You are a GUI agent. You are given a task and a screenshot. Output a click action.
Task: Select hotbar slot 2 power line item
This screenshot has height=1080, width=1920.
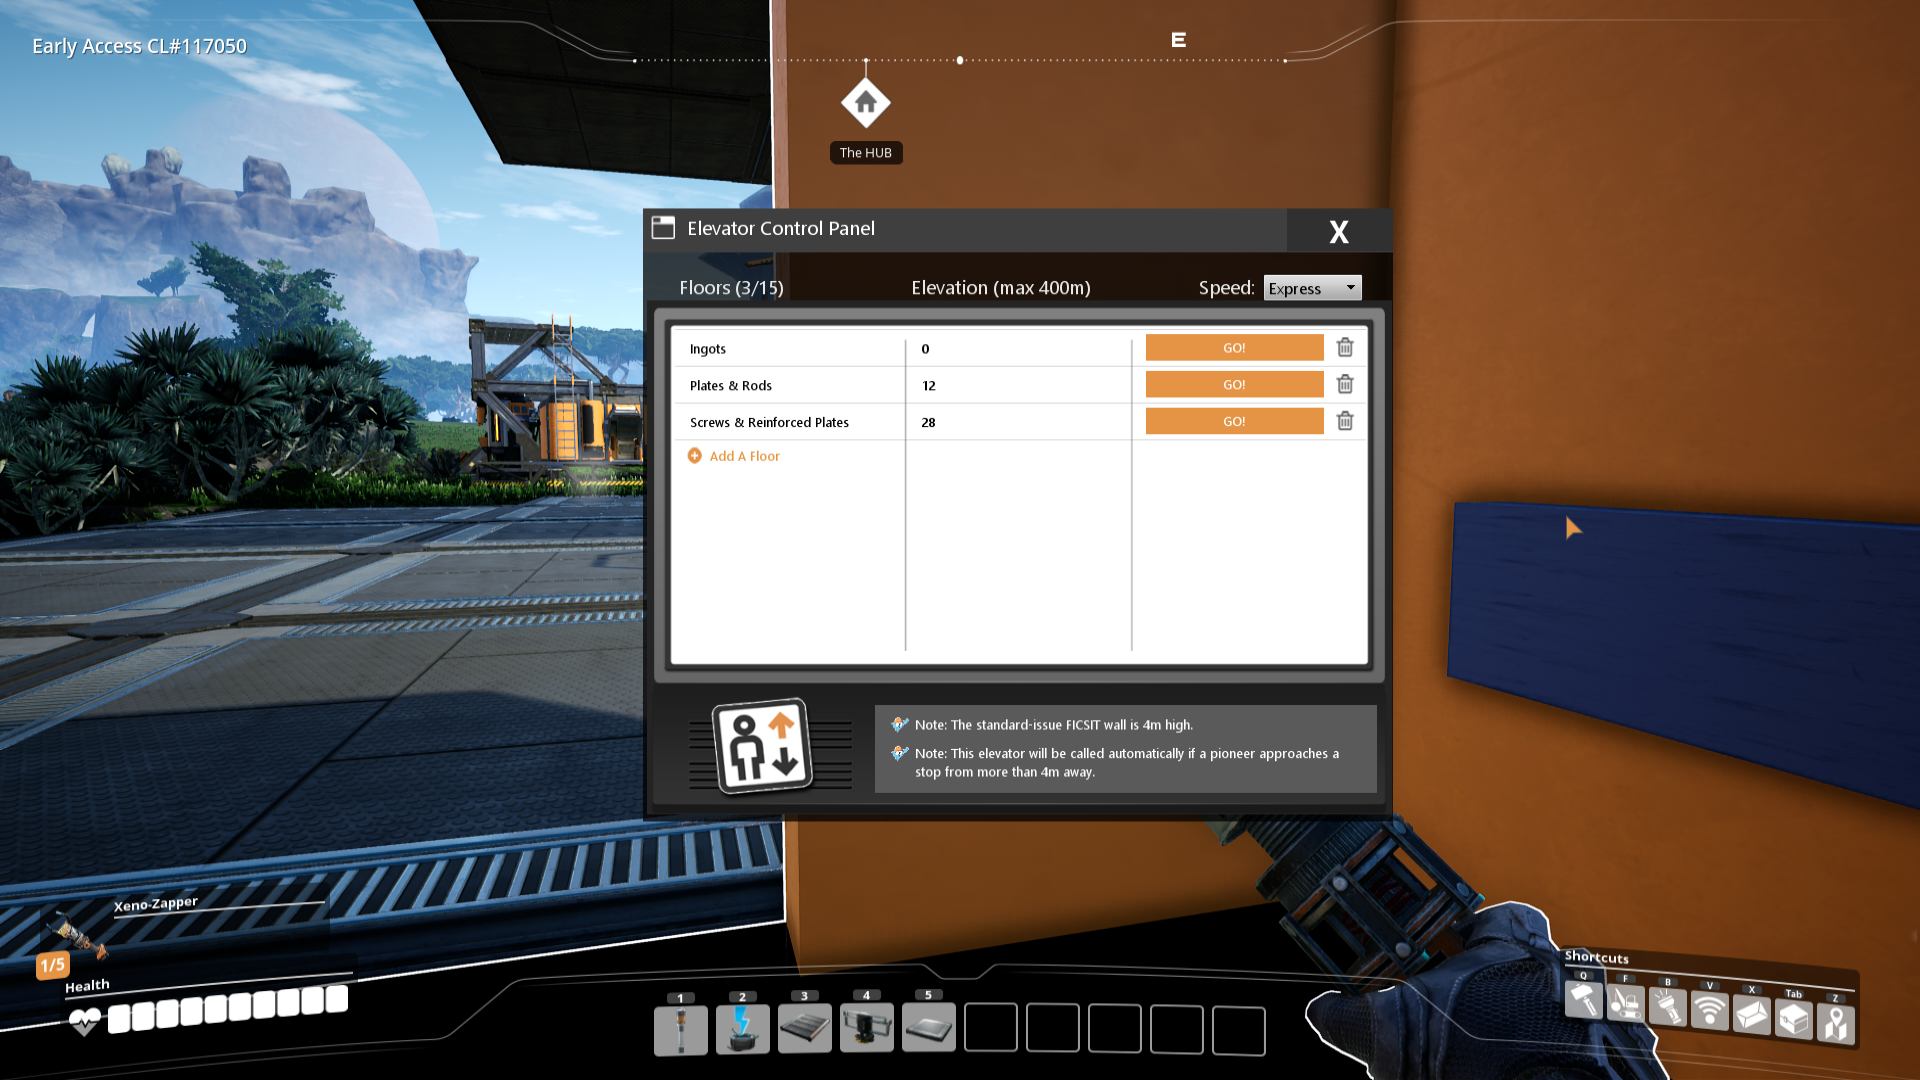pyautogui.click(x=743, y=1029)
